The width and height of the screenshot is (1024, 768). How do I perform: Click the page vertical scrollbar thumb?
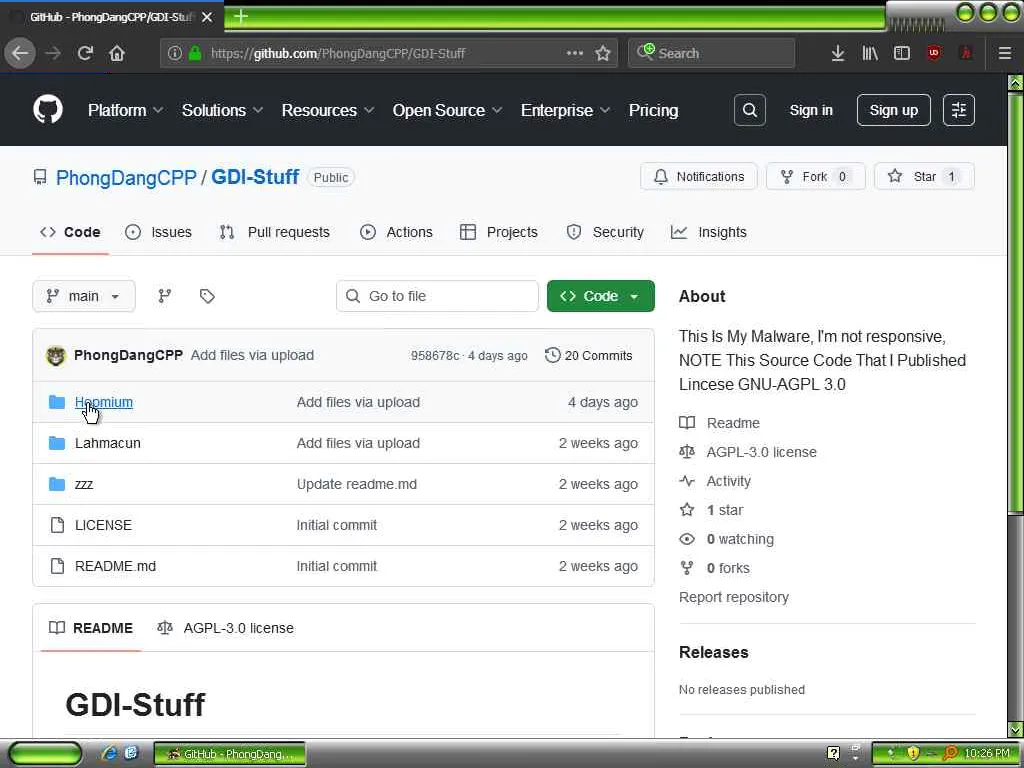coord(1015,304)
